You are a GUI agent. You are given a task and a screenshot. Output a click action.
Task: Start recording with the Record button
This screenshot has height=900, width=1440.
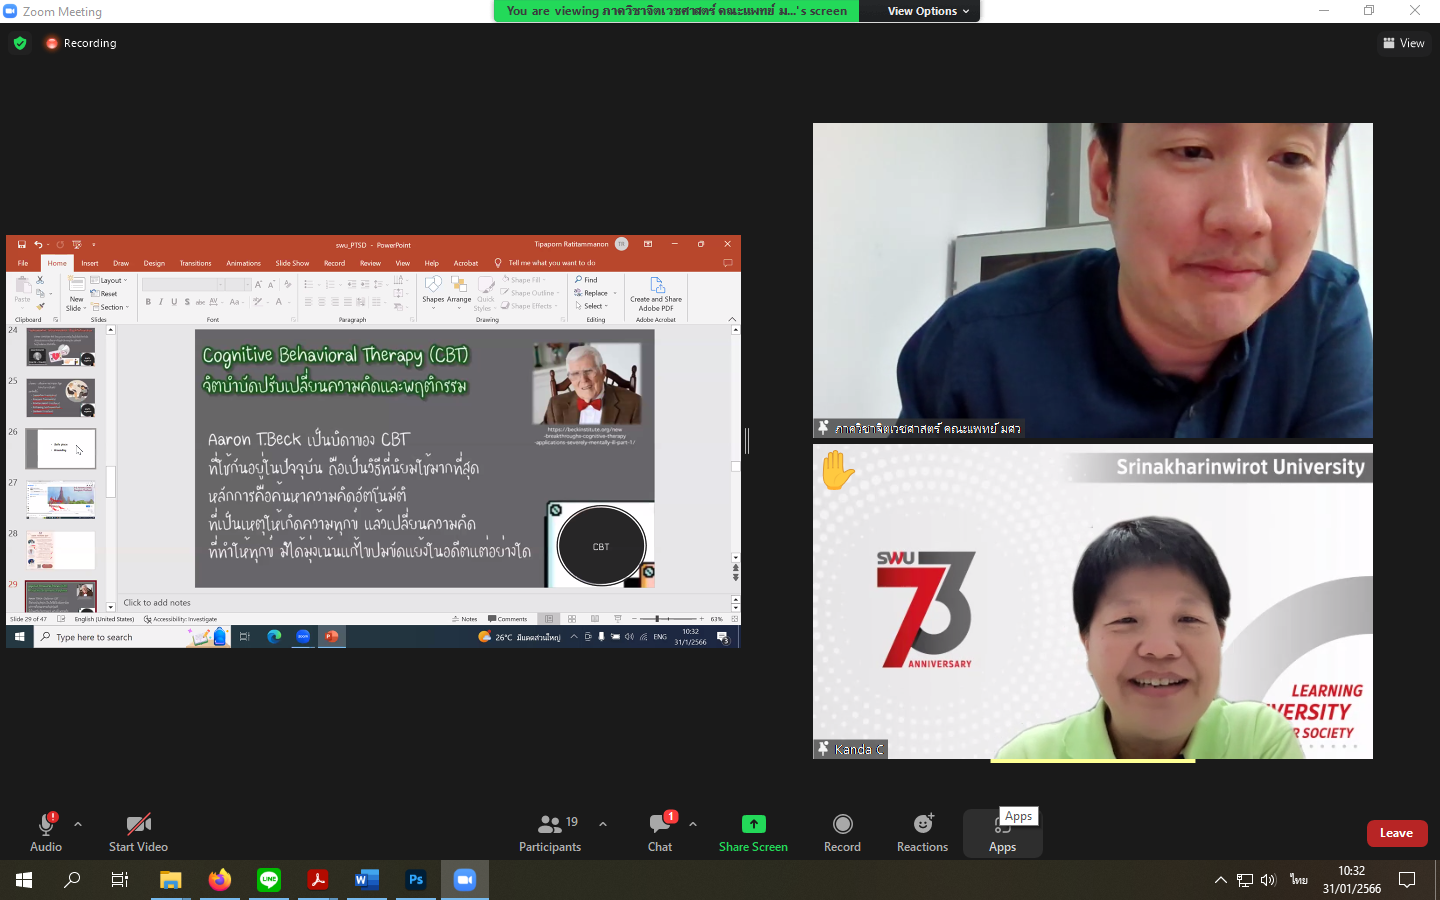842,832
